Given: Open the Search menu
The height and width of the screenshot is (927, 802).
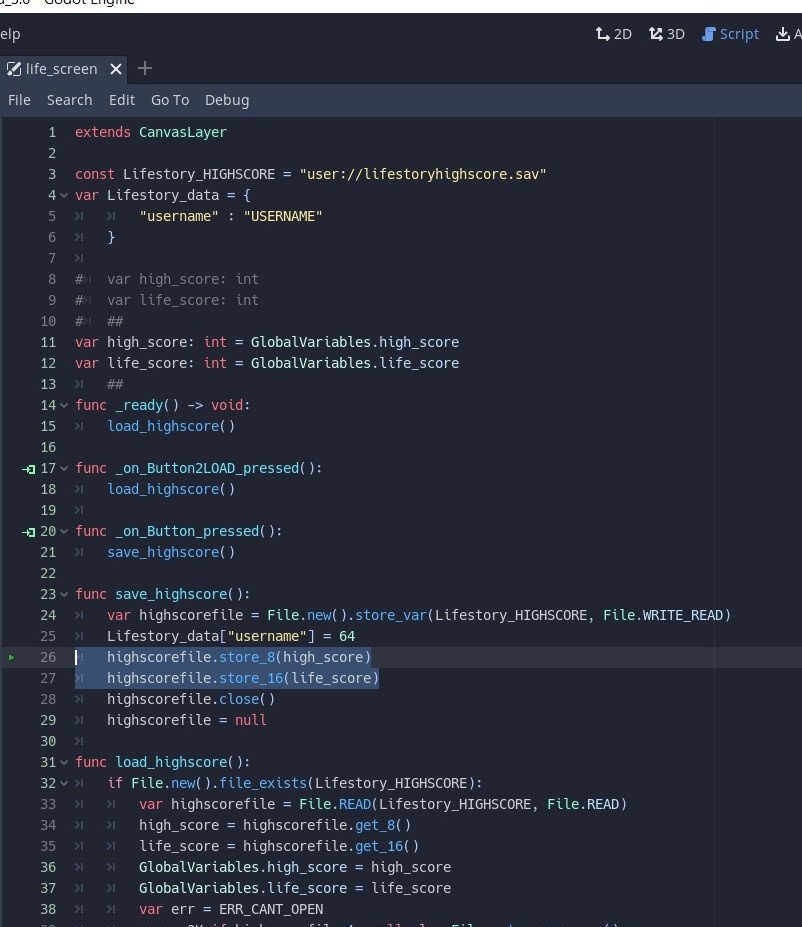Looking at the screenshot, I should pyautogui.click(x=69, y=100).
